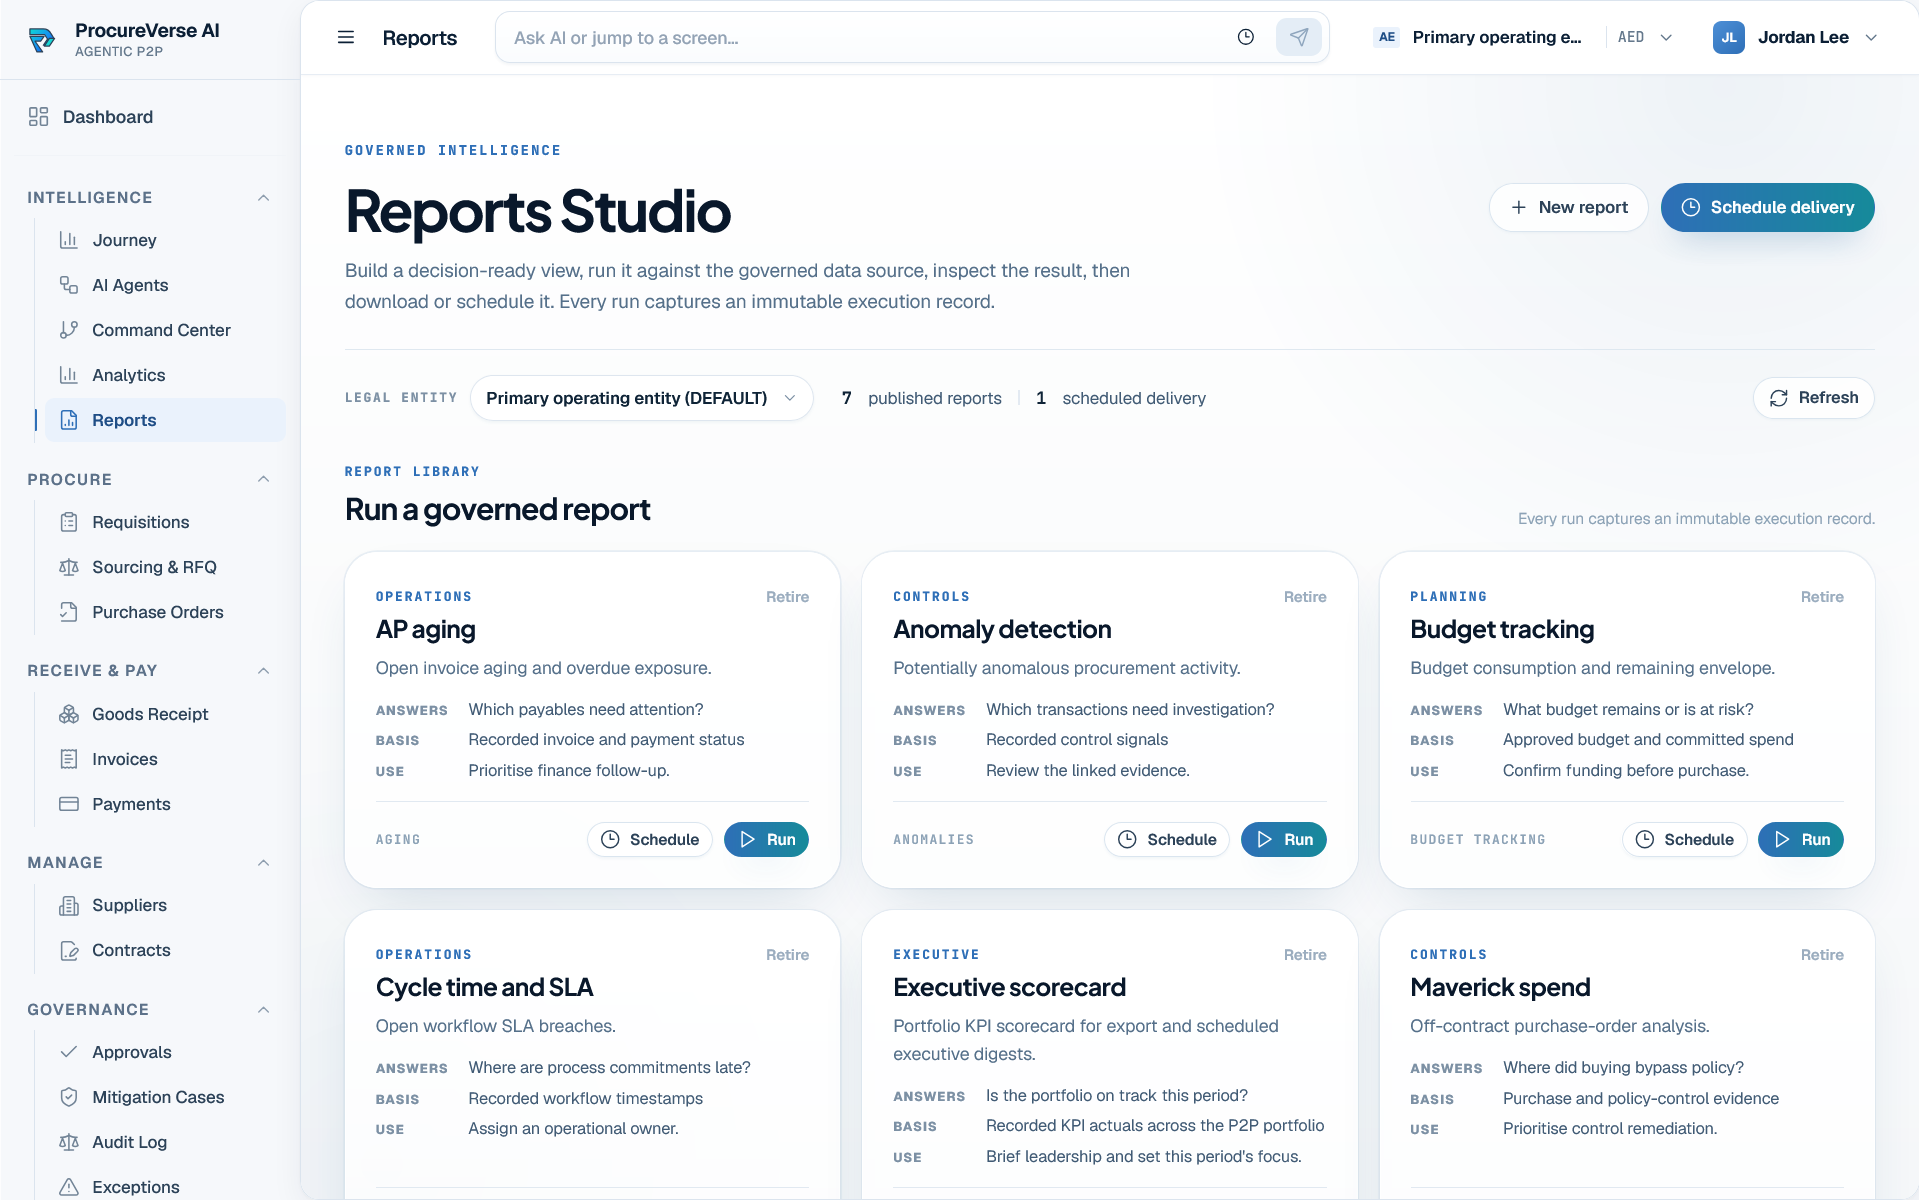
Task: Click the '7 published reports' count
Action: coord(921,398)
